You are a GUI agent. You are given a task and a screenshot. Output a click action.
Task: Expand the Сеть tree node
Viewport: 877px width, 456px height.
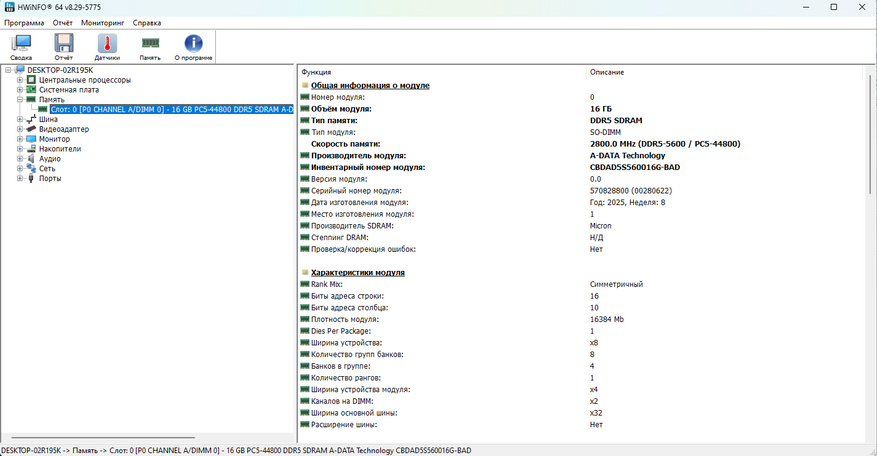pyautogui.click(x=20, y=168)
